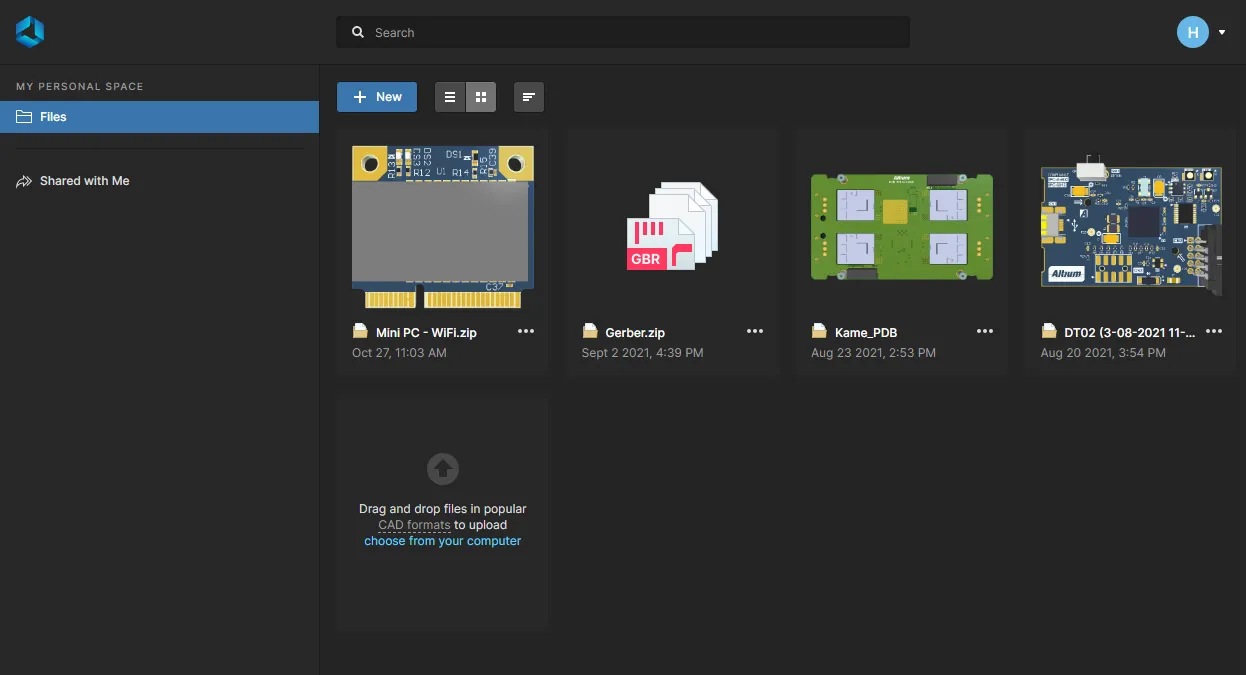Click file icon beside DT02

(1048, 332)
